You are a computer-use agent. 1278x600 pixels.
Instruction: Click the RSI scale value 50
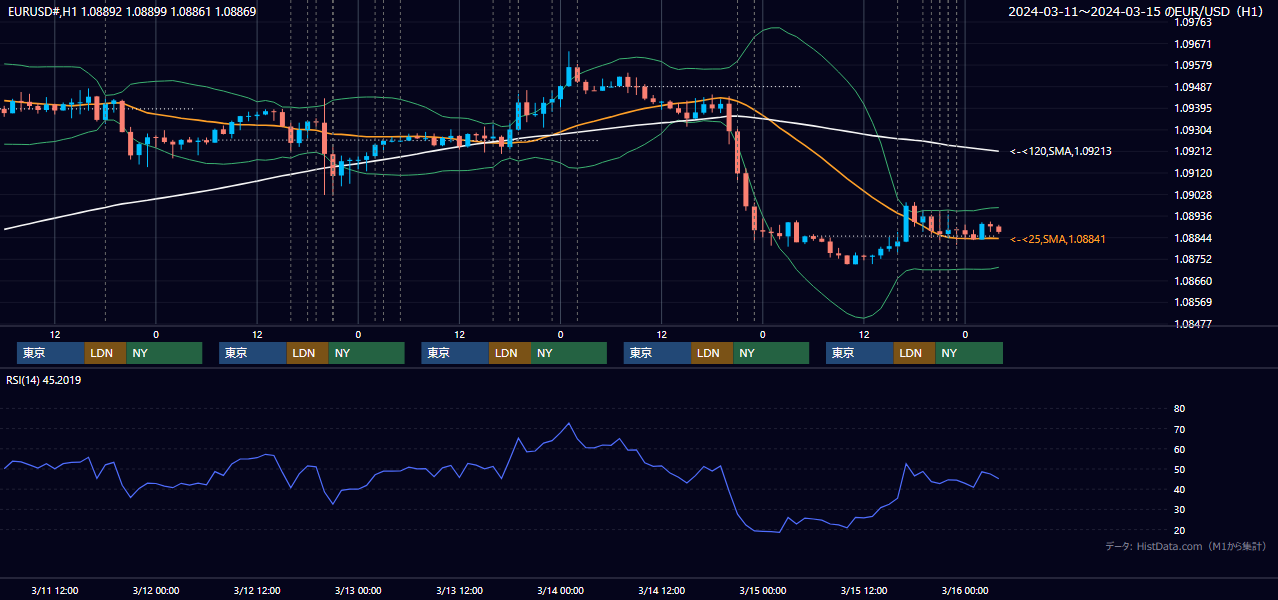[1179, 469]
